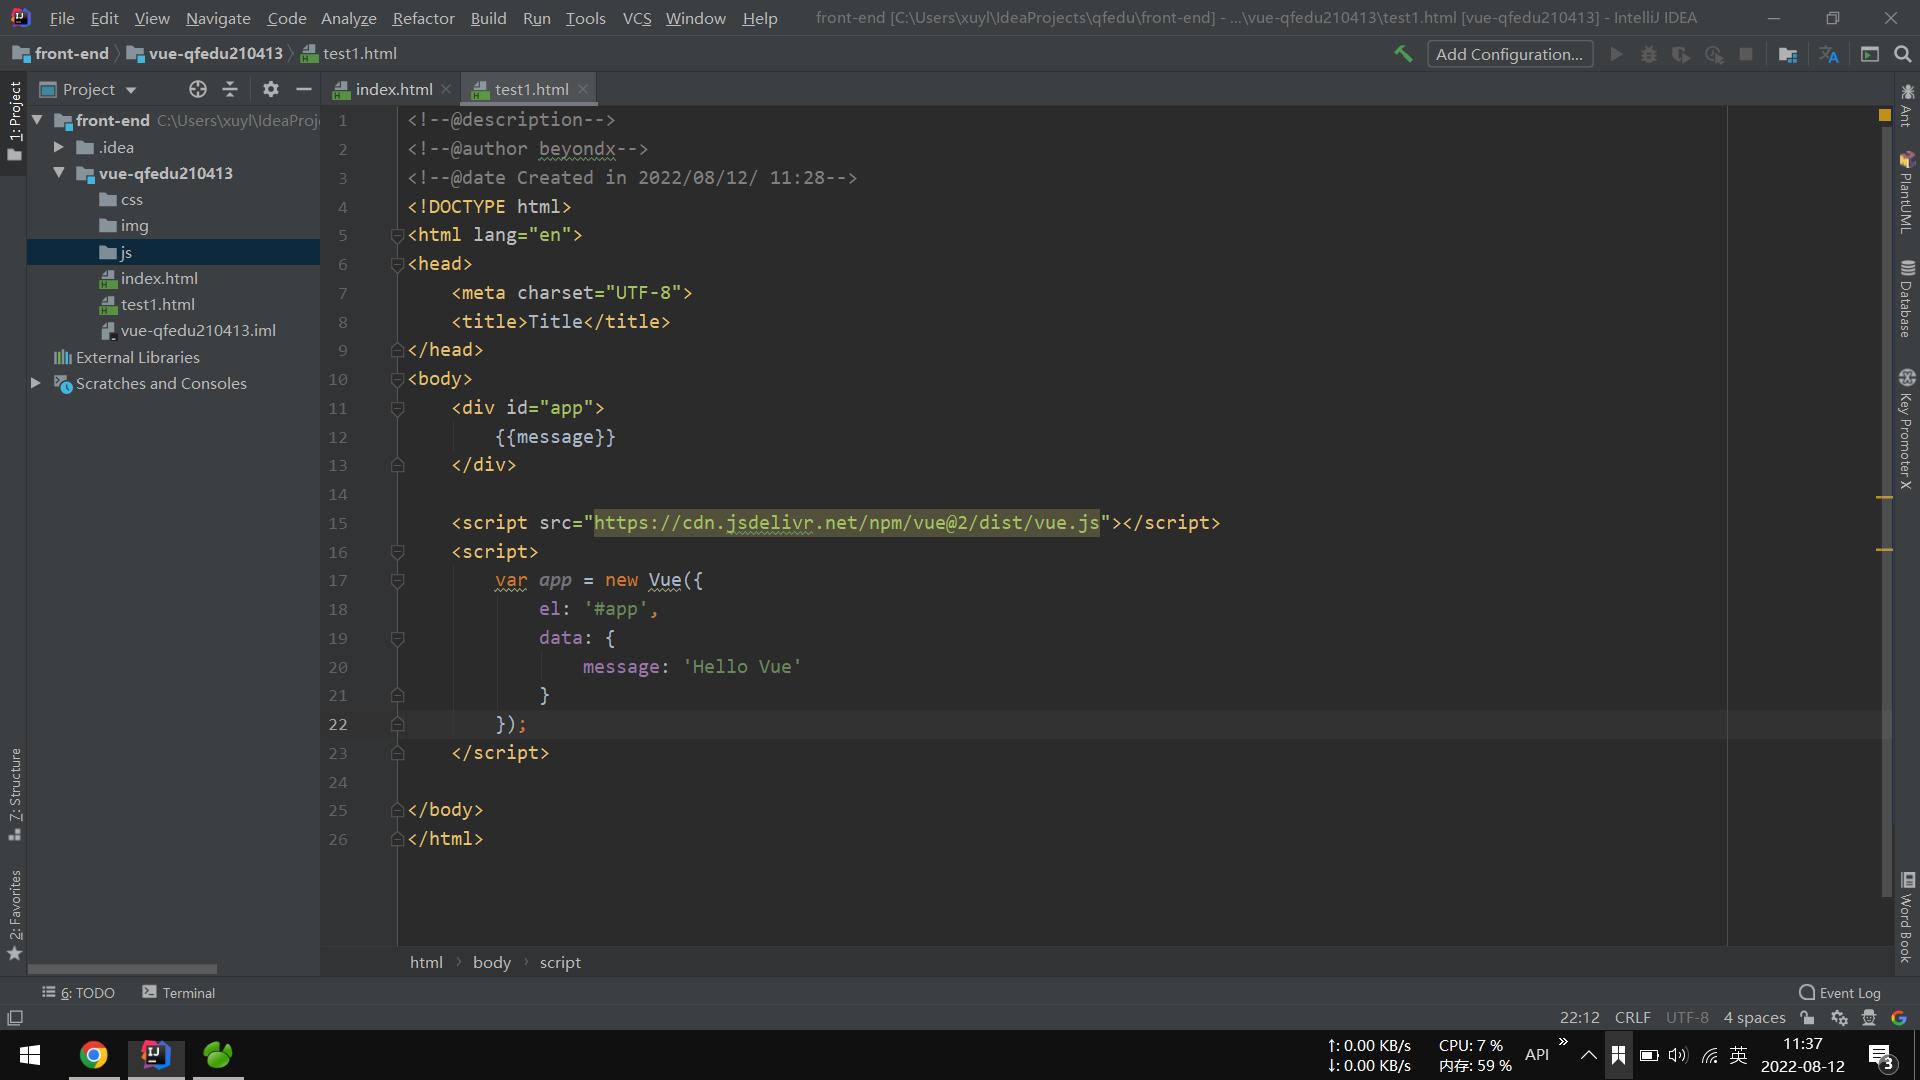The width and height of the screenshot is (1920, 1080).
Task: Fold the html tag at line 5
Action: click(x=397, y=235)
